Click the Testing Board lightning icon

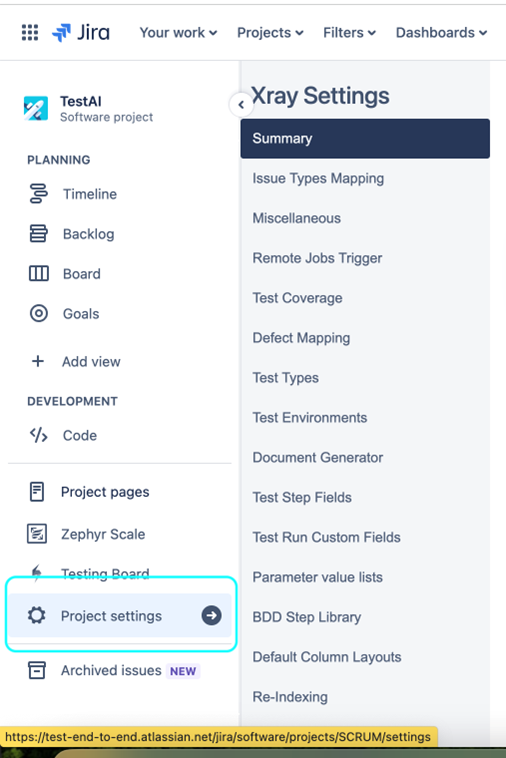pos(37,571)
